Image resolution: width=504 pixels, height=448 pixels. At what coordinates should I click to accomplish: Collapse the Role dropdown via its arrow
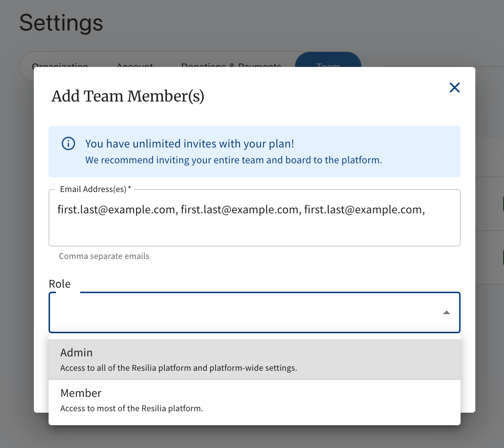pos(446,313)
